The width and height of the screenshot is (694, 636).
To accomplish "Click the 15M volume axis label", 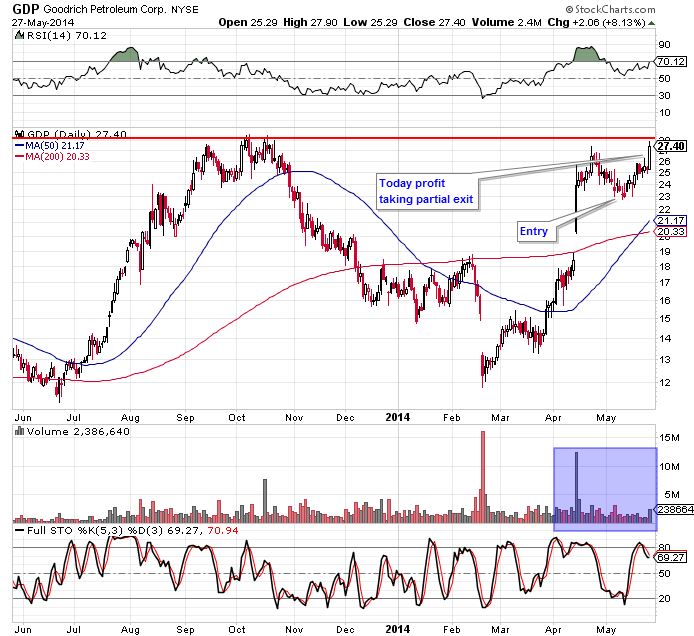I will pyautogui.click(x=669, y=438).
